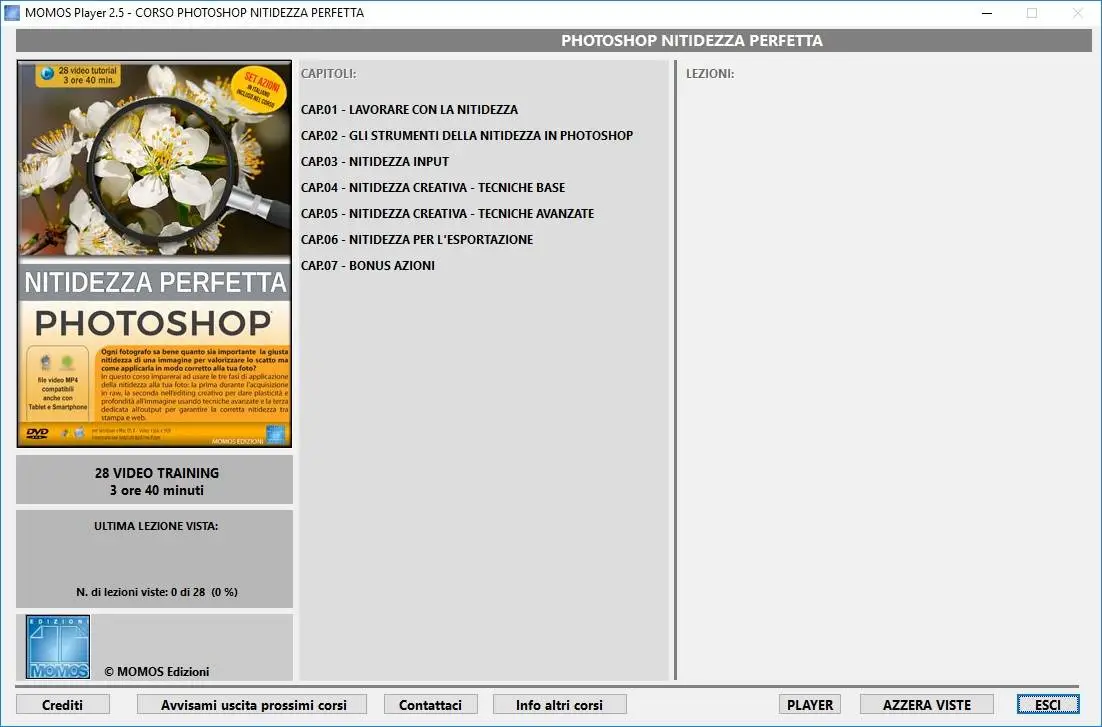Select CAP.02 - GLI STRUMENTI DELLA NITIDEZZA IN PHOTOSHOP

point(467,136)
